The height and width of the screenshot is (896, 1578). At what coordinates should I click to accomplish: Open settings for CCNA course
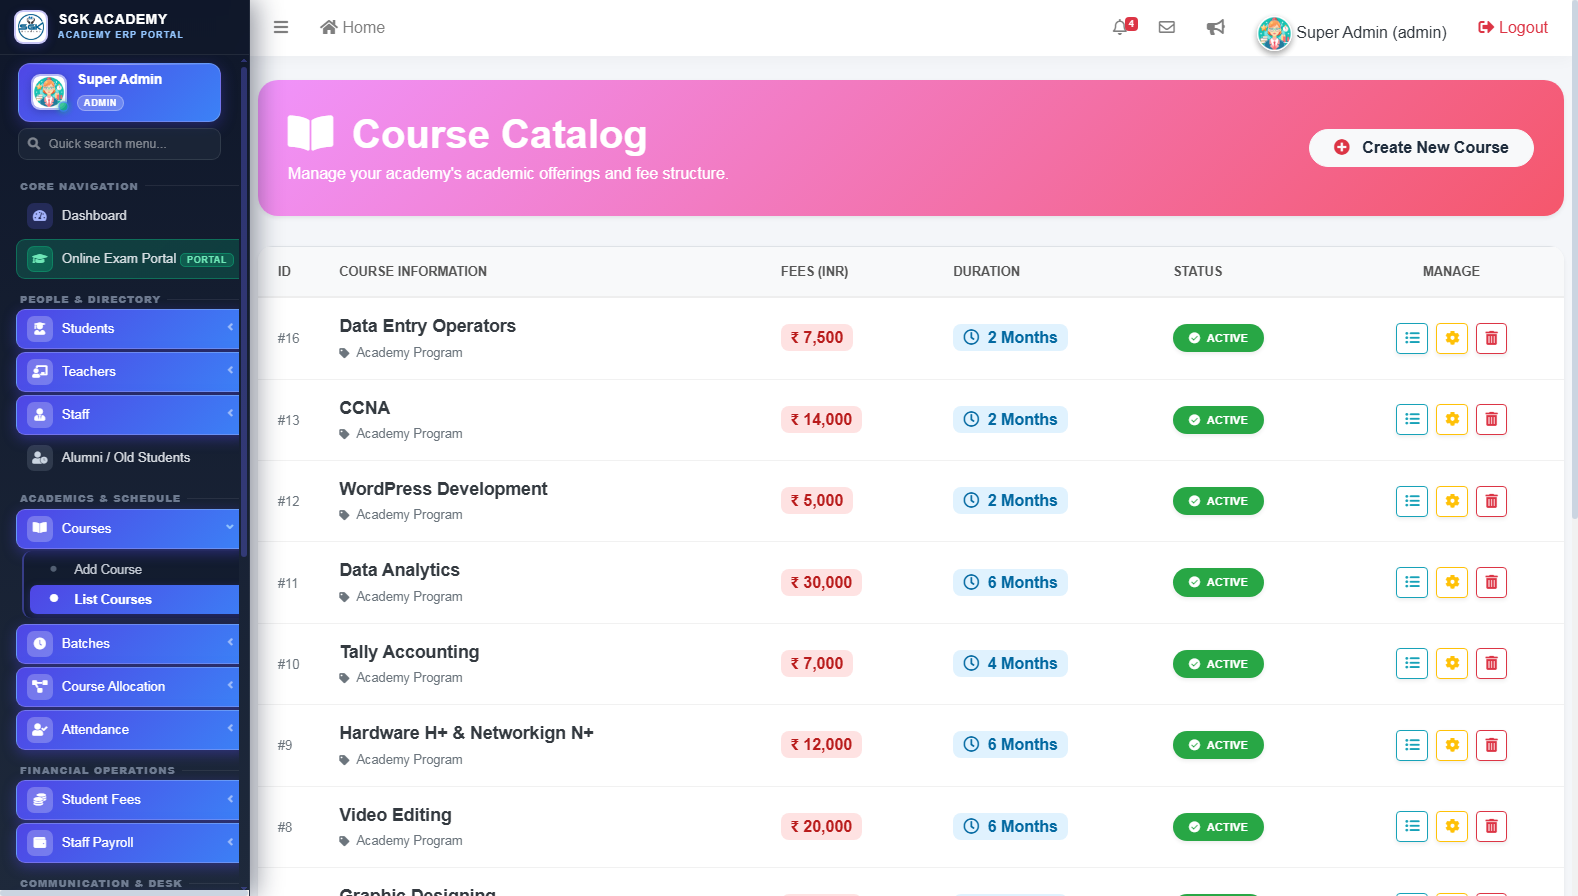pyautogui.click(x=1452, y=419)
